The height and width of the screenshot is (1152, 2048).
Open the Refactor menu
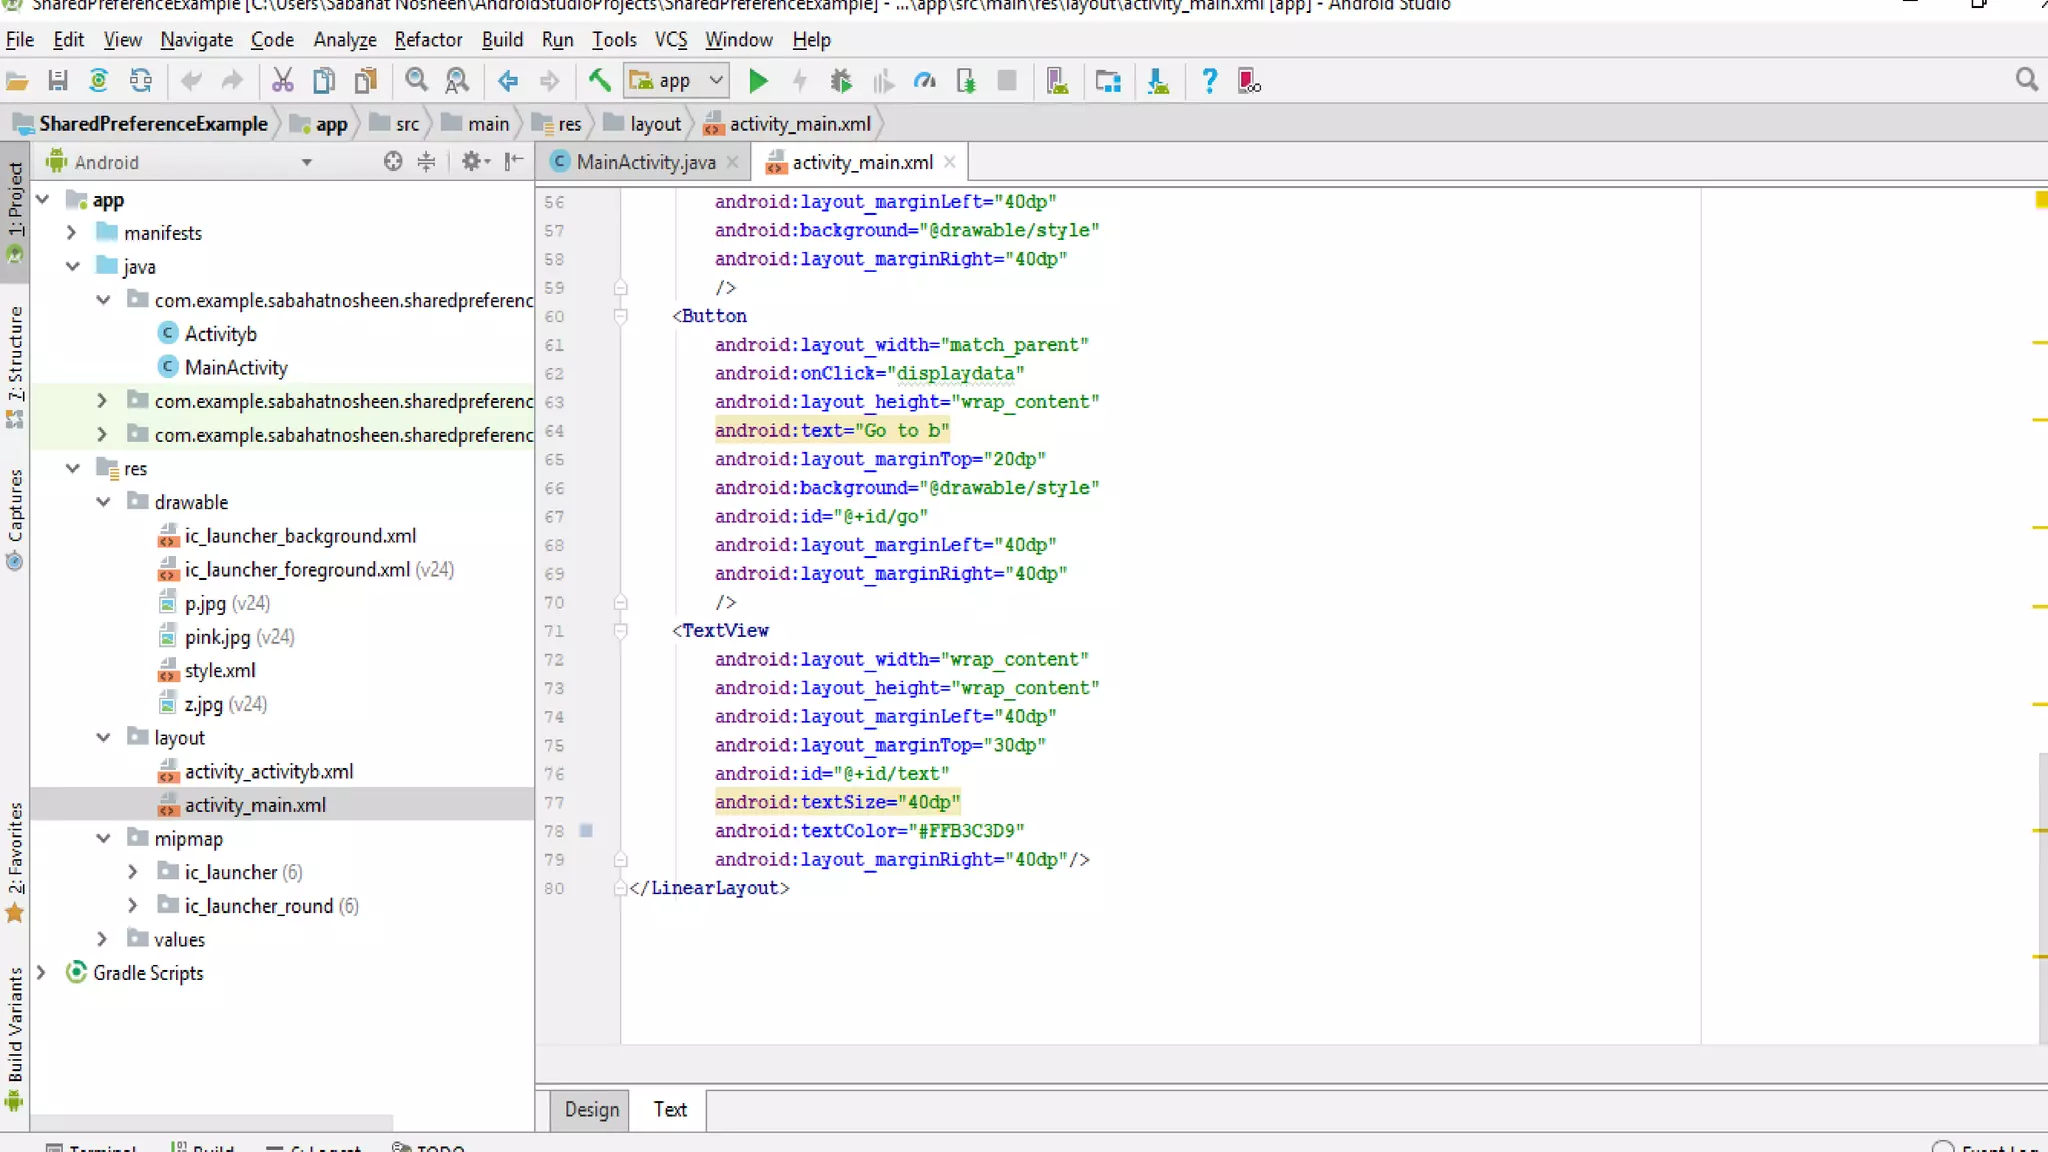(428, 40)
